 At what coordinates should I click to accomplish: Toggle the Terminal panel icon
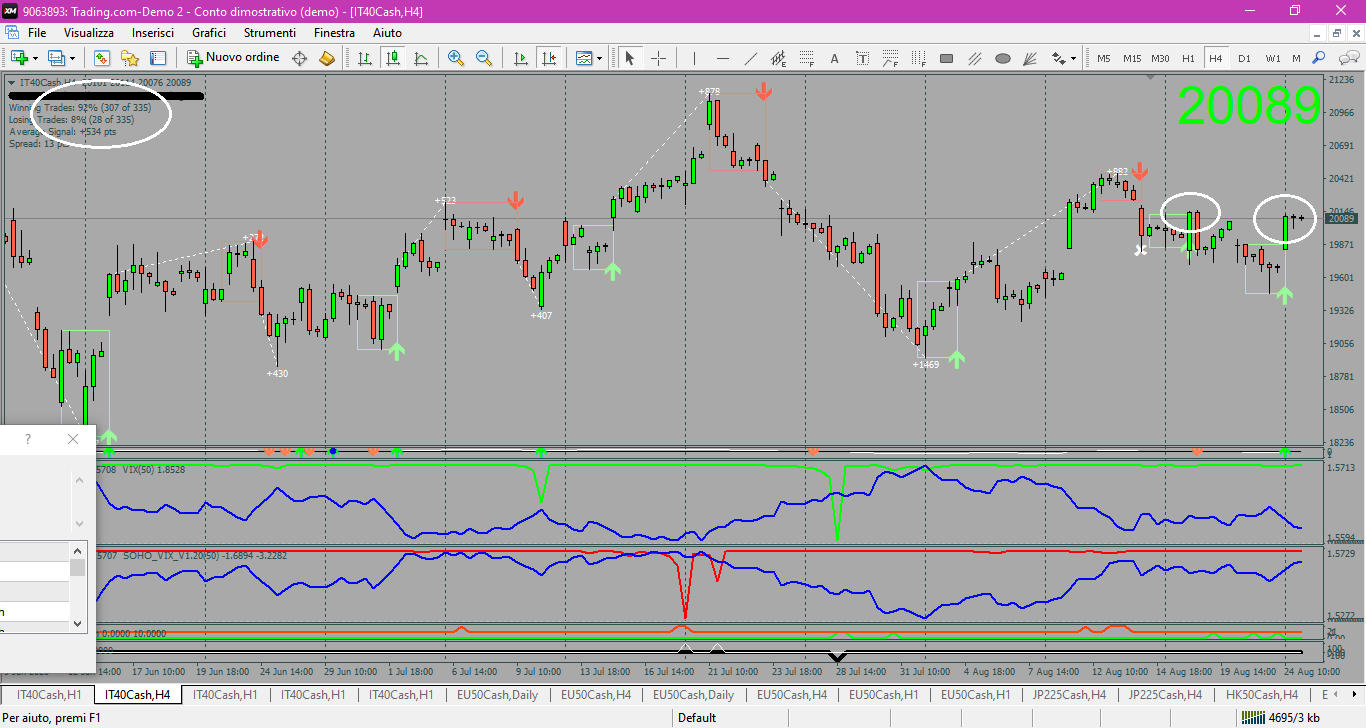(158, 58)
